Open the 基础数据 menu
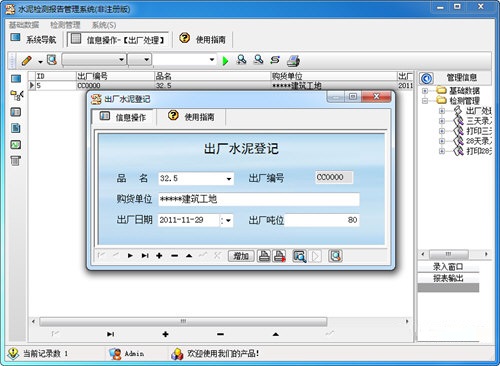 pos(24,25)
